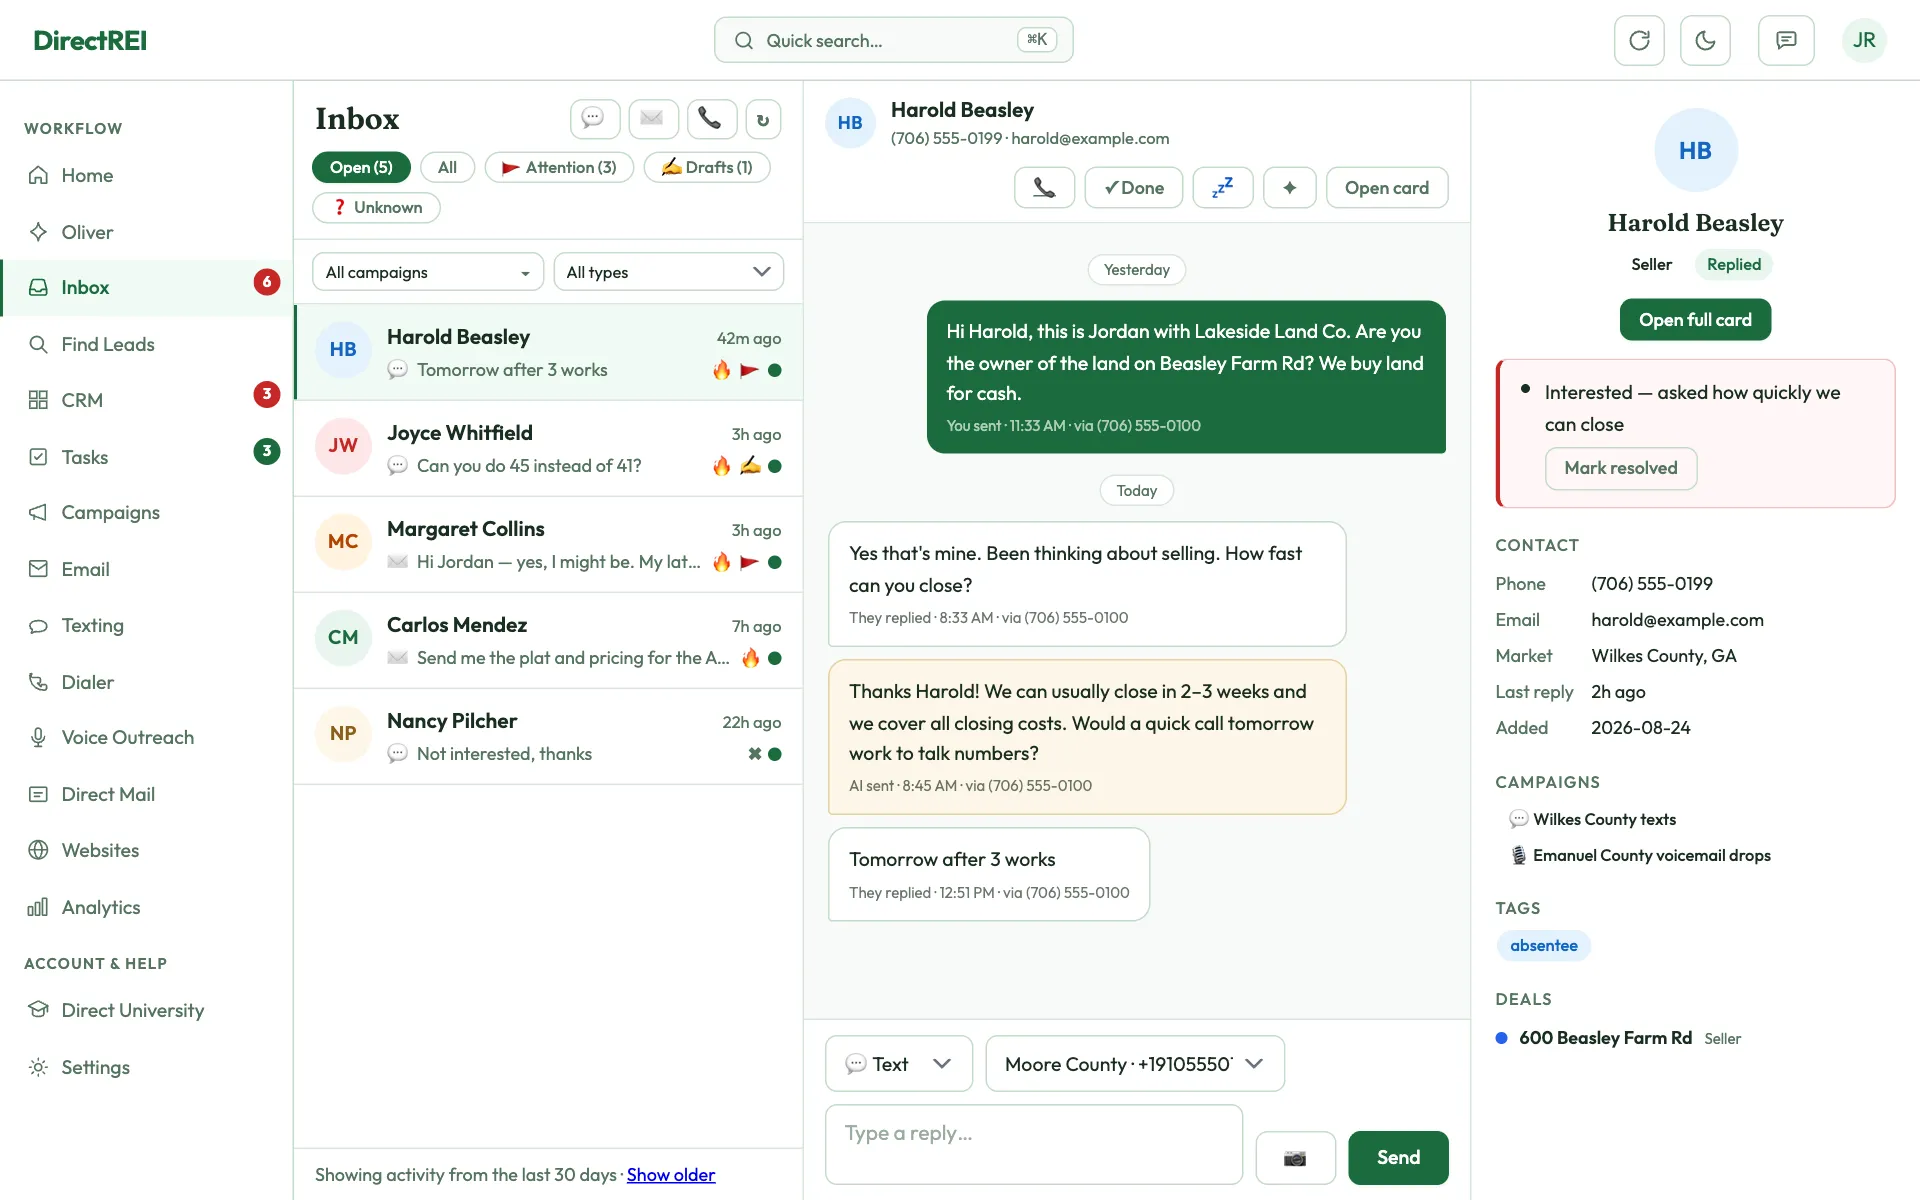Refresh the inbox list
The height and width of the screenshot is (1200, 1920).
(763, 119)
